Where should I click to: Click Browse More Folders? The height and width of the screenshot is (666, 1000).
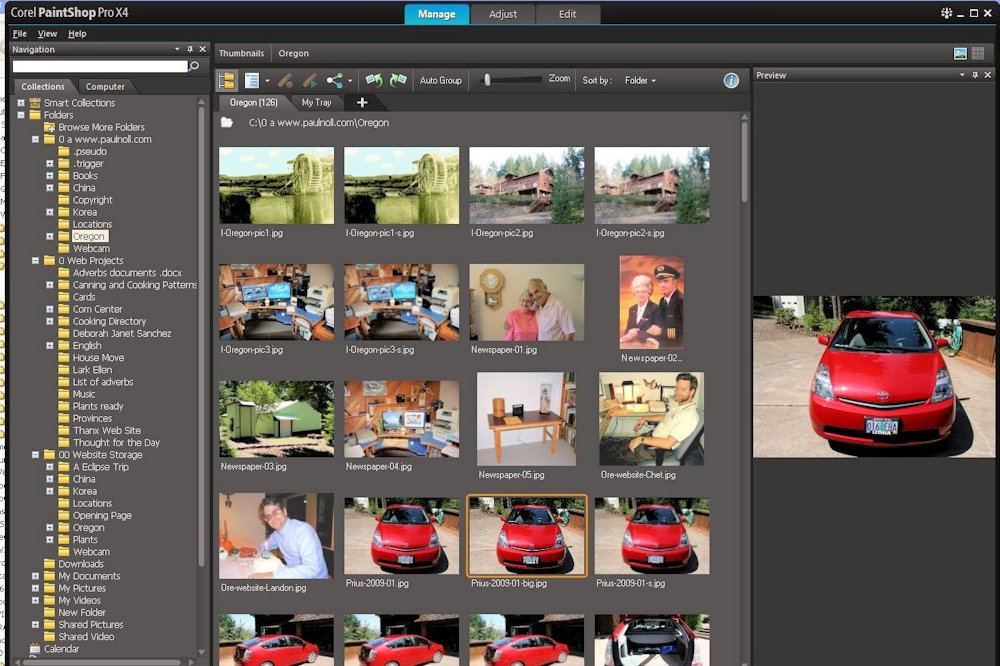point(101,127)
